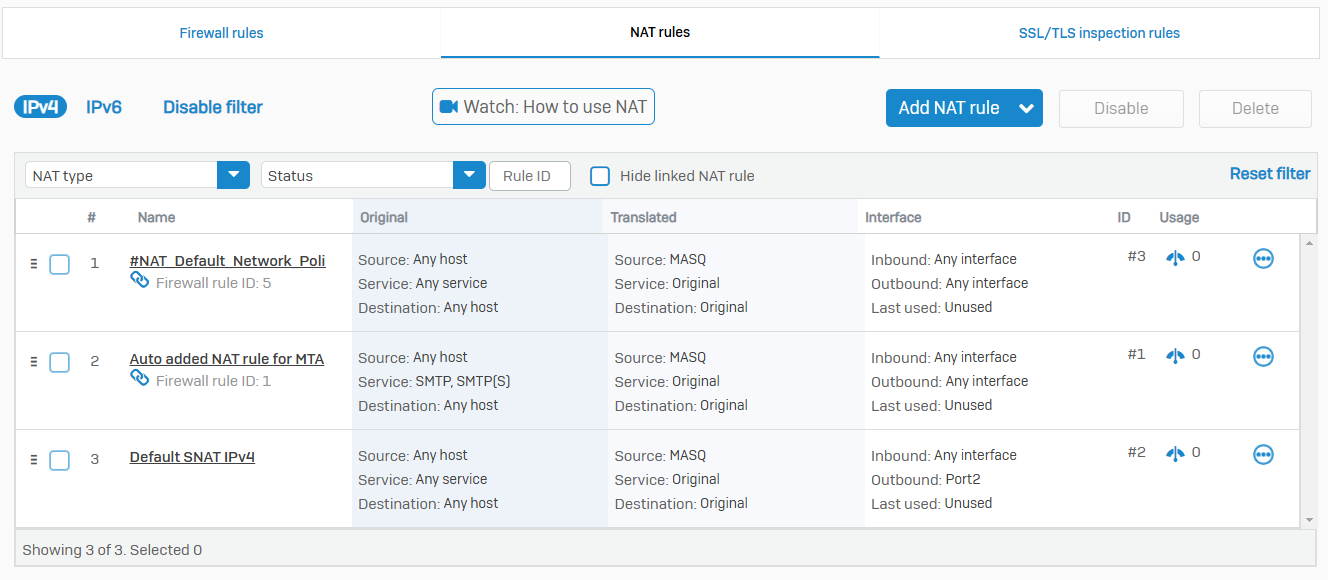Click link icon beside Firewall rule ID: 1

coord(140,378)
